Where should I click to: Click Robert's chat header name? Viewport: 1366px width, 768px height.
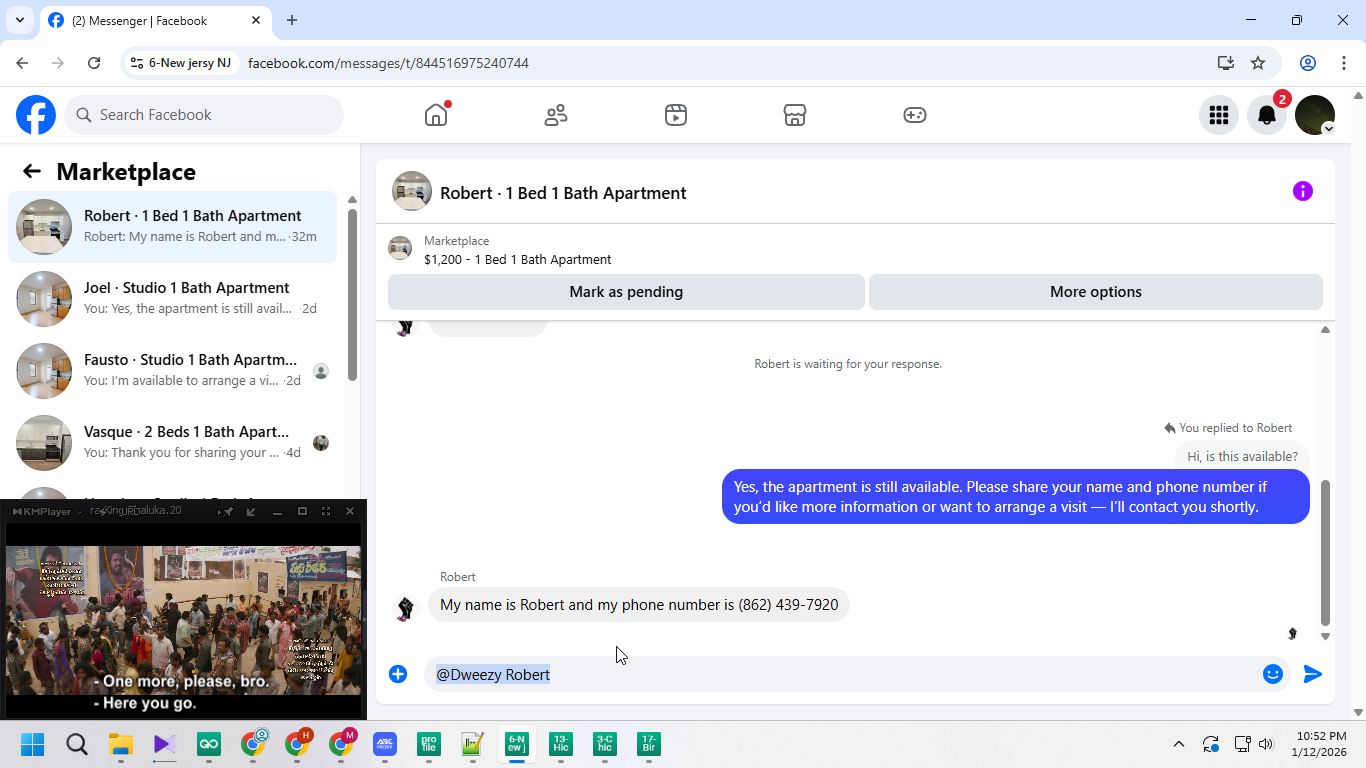click(563, 193)
